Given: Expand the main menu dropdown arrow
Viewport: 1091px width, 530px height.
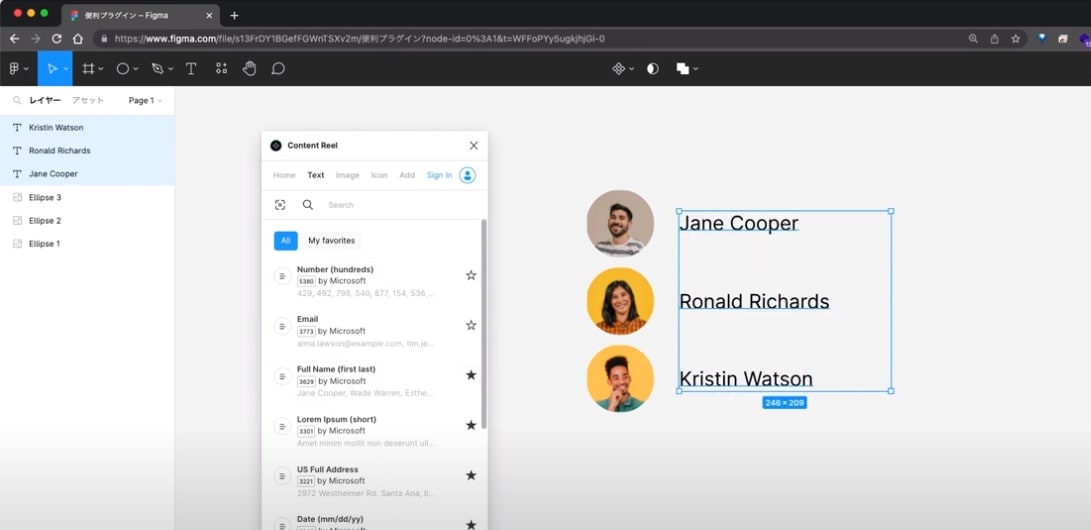Looking at the screenshot, I should 26,69.
